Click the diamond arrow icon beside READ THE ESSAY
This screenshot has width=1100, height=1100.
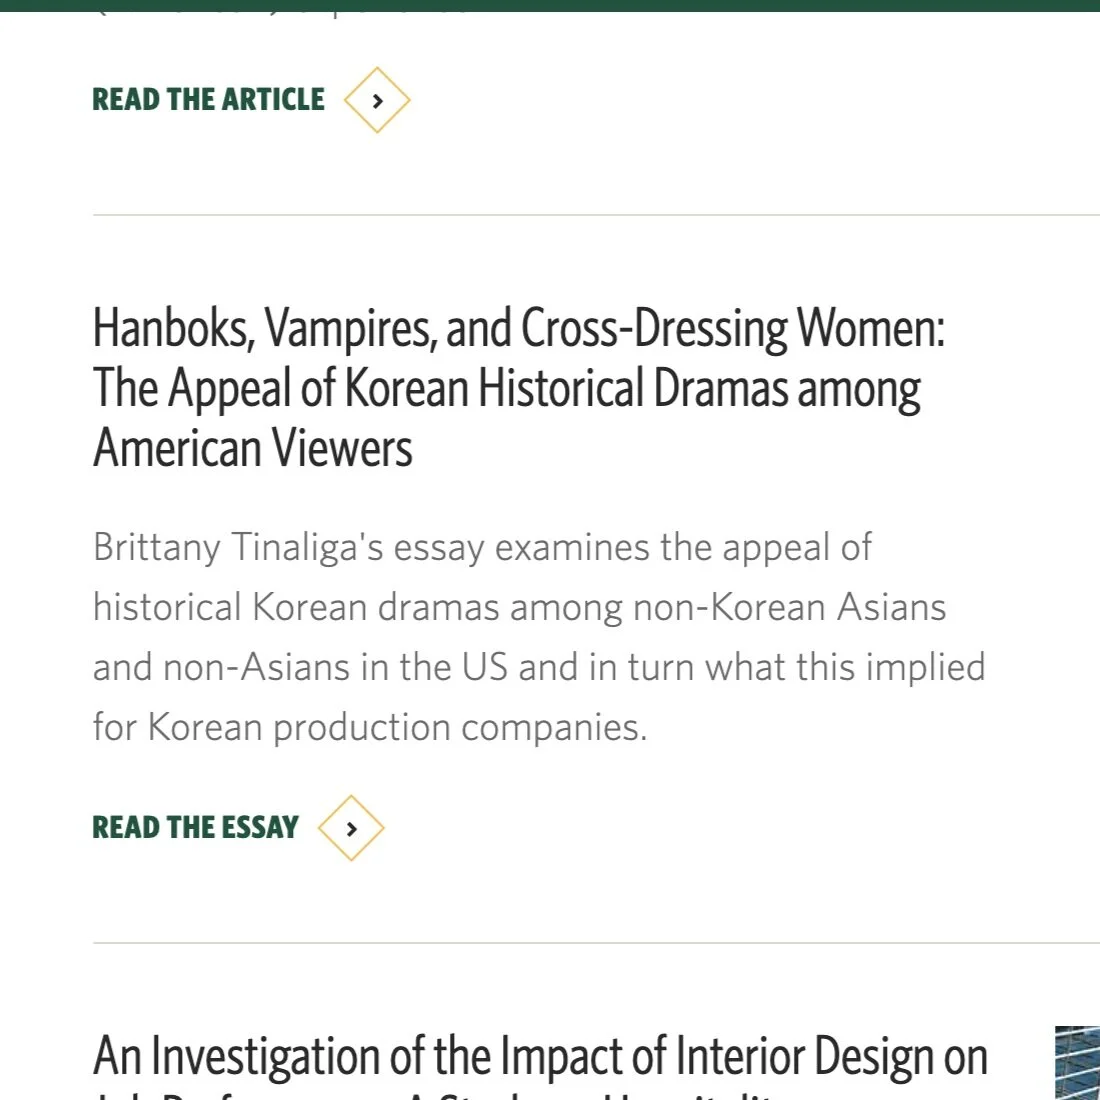point(351,828)
